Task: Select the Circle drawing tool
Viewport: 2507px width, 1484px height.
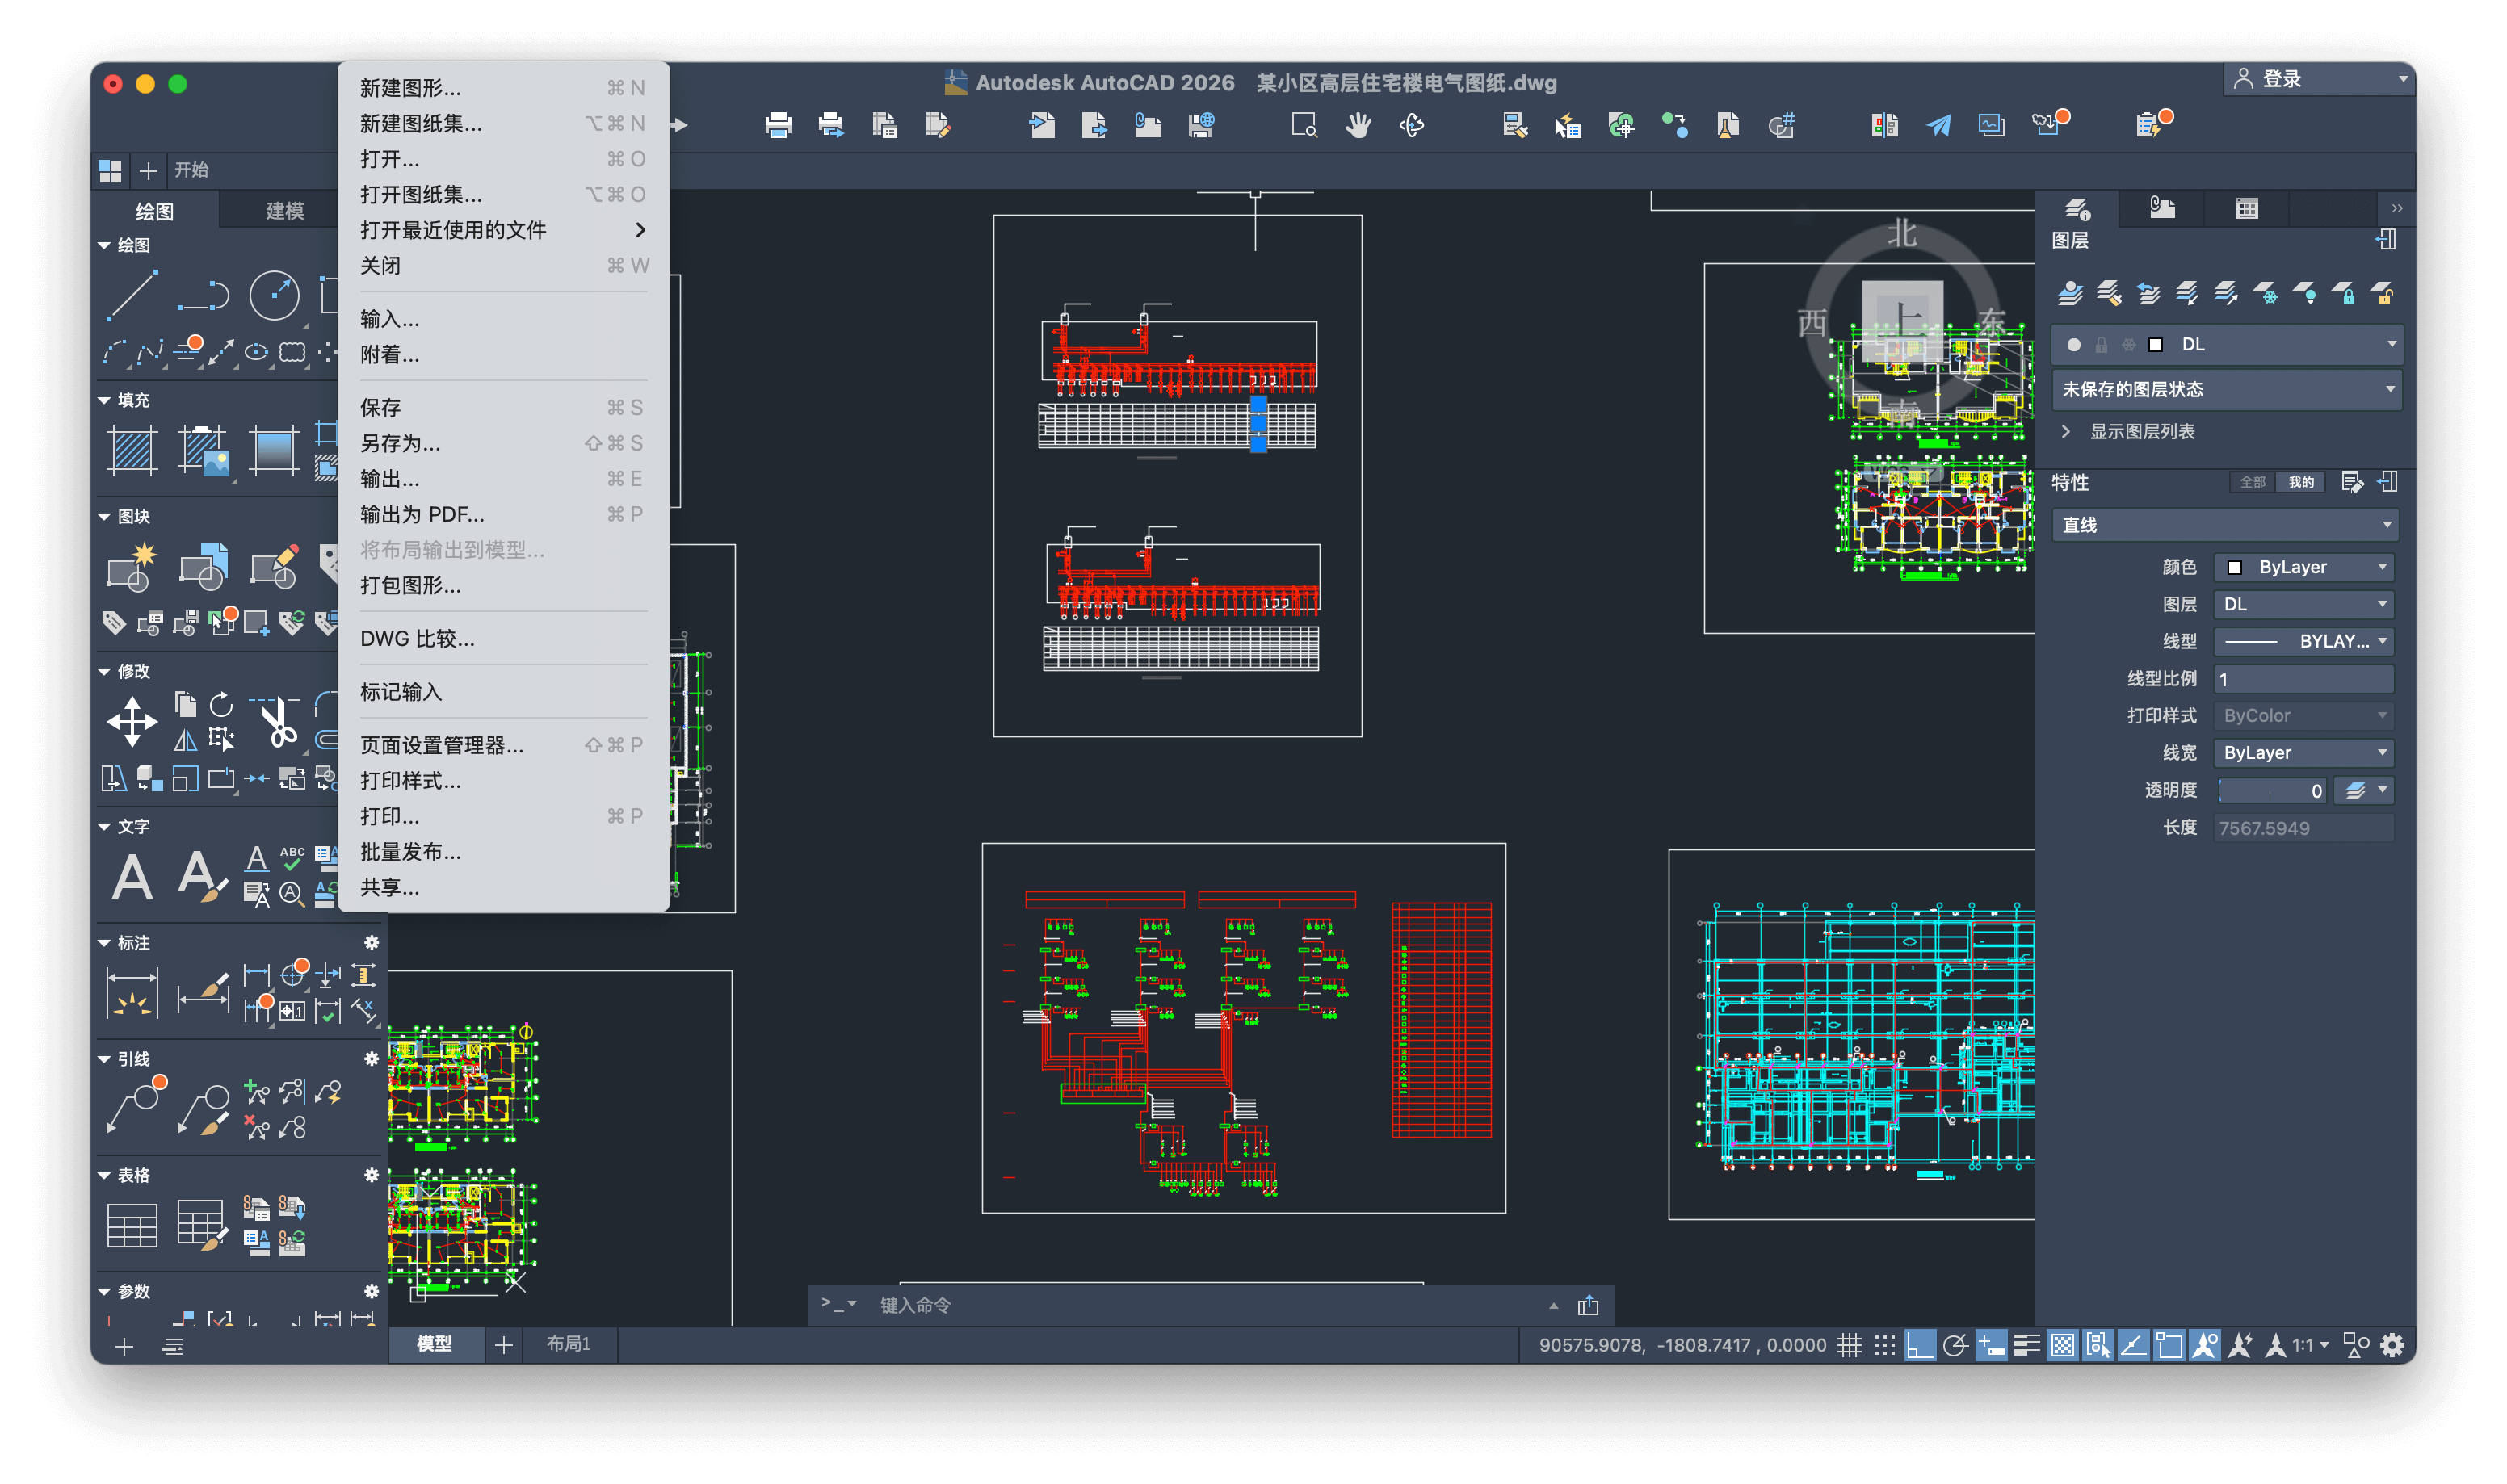Action: tap(273, 295)
